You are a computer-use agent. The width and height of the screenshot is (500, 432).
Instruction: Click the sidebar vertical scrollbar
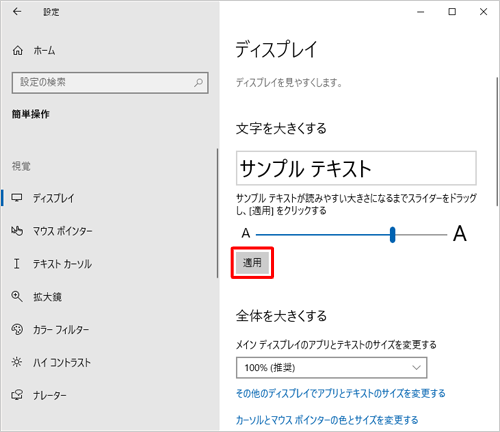point(218,213)
